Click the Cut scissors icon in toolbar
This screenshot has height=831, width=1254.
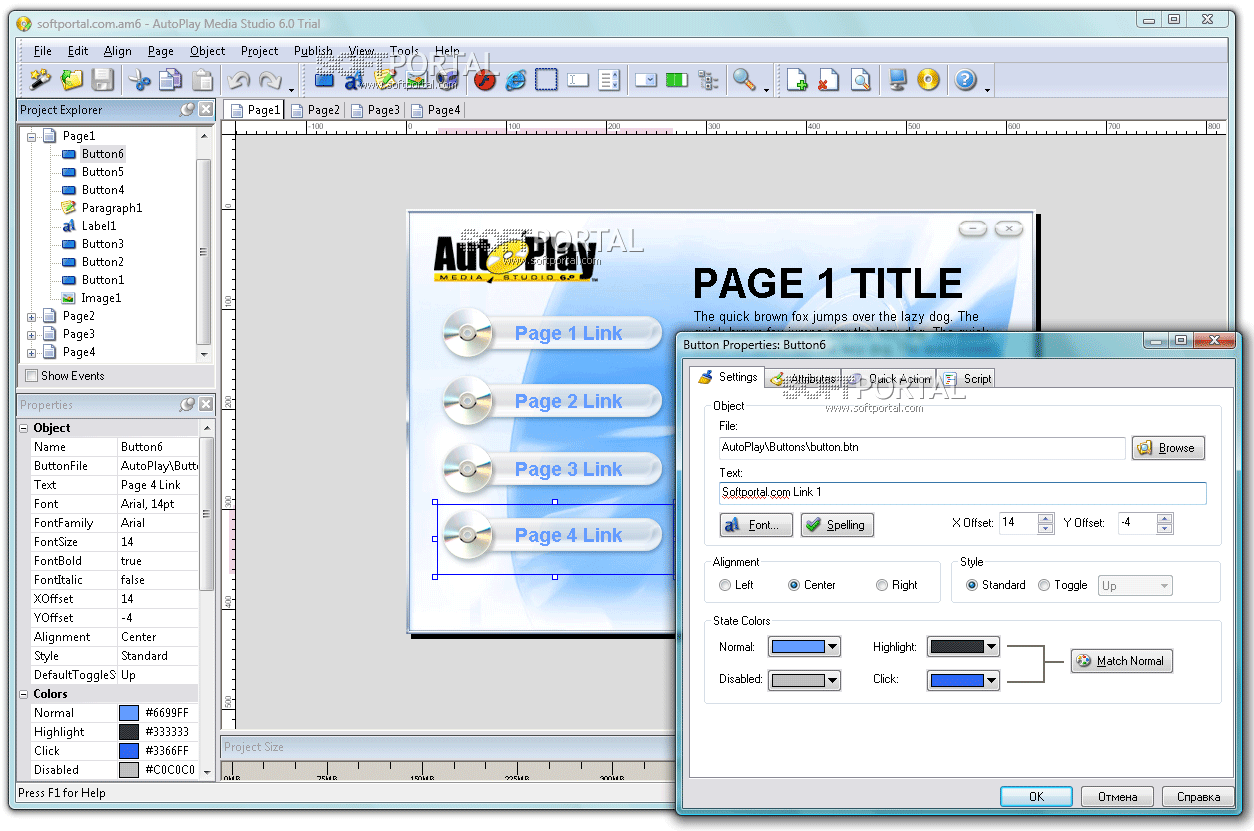click(x=139, y=80)
